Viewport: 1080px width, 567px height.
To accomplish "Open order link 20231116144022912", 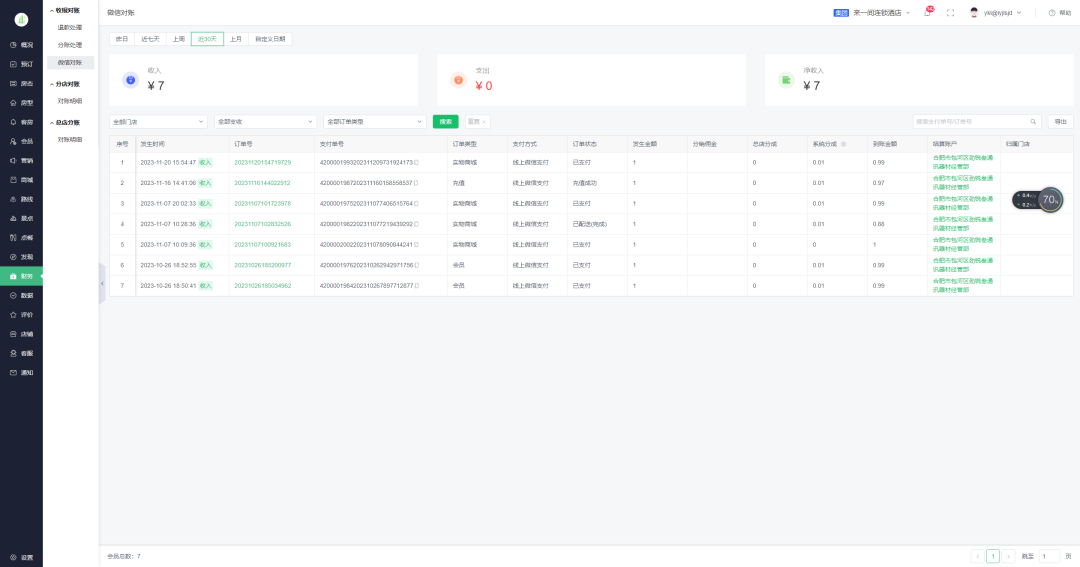I will tap(262, 183).
